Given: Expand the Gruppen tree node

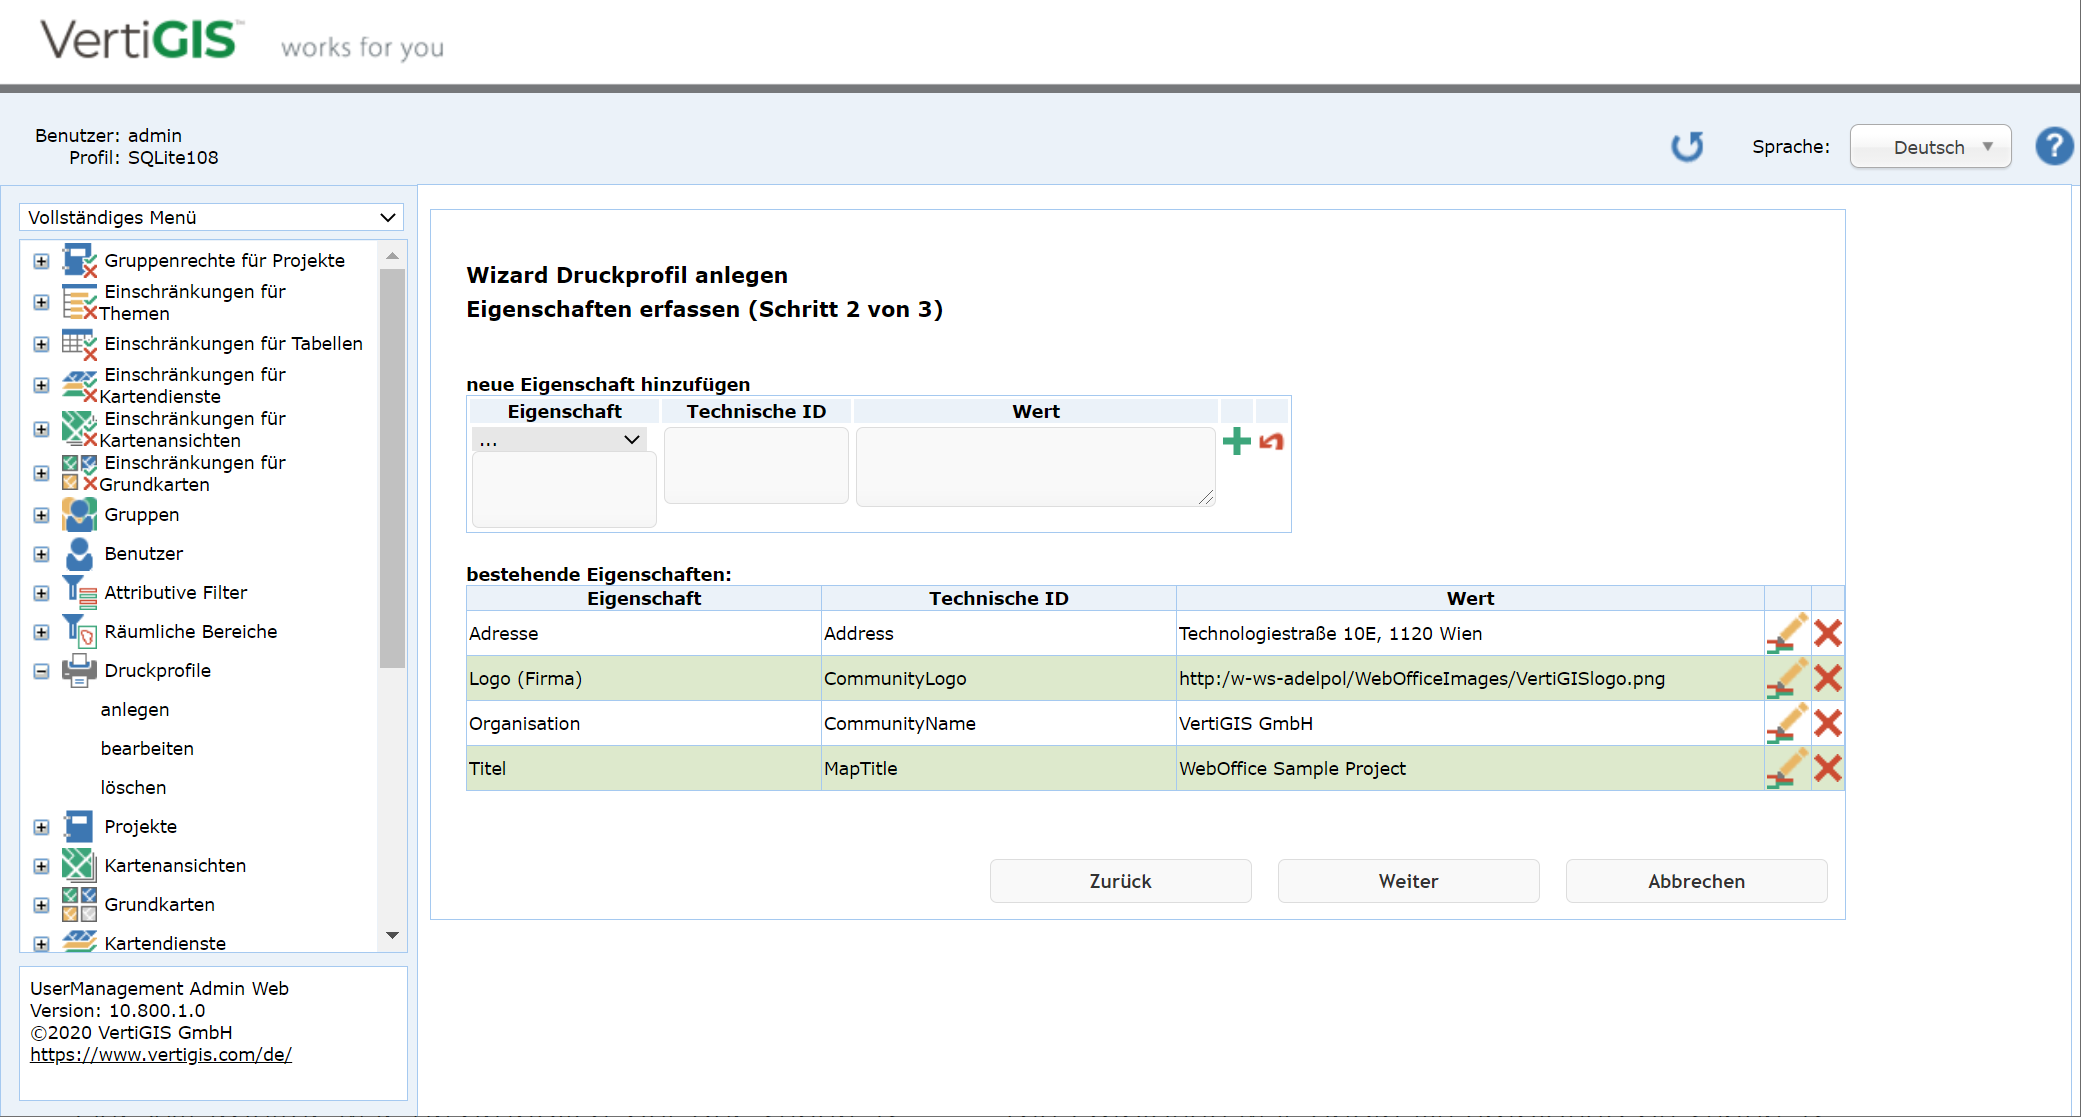Looking at the screenshot, I should pyautogui.click(x=41, y=515).
